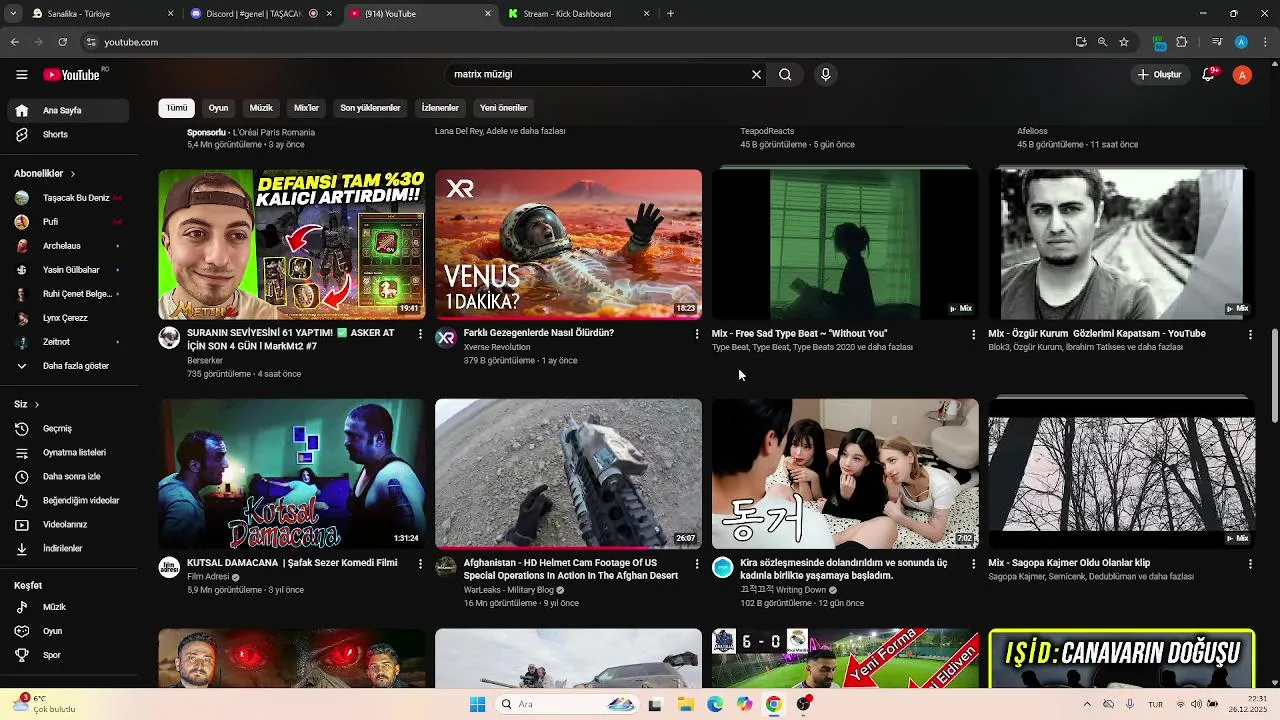
Task: Open Chrome media controls icon
Action: (1216, 42)
